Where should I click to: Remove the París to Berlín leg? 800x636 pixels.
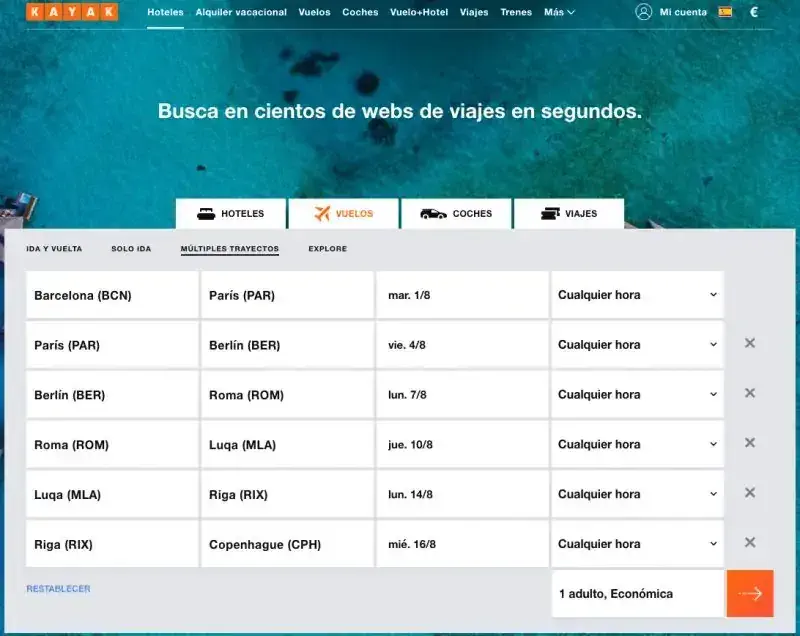click(749, 343)
